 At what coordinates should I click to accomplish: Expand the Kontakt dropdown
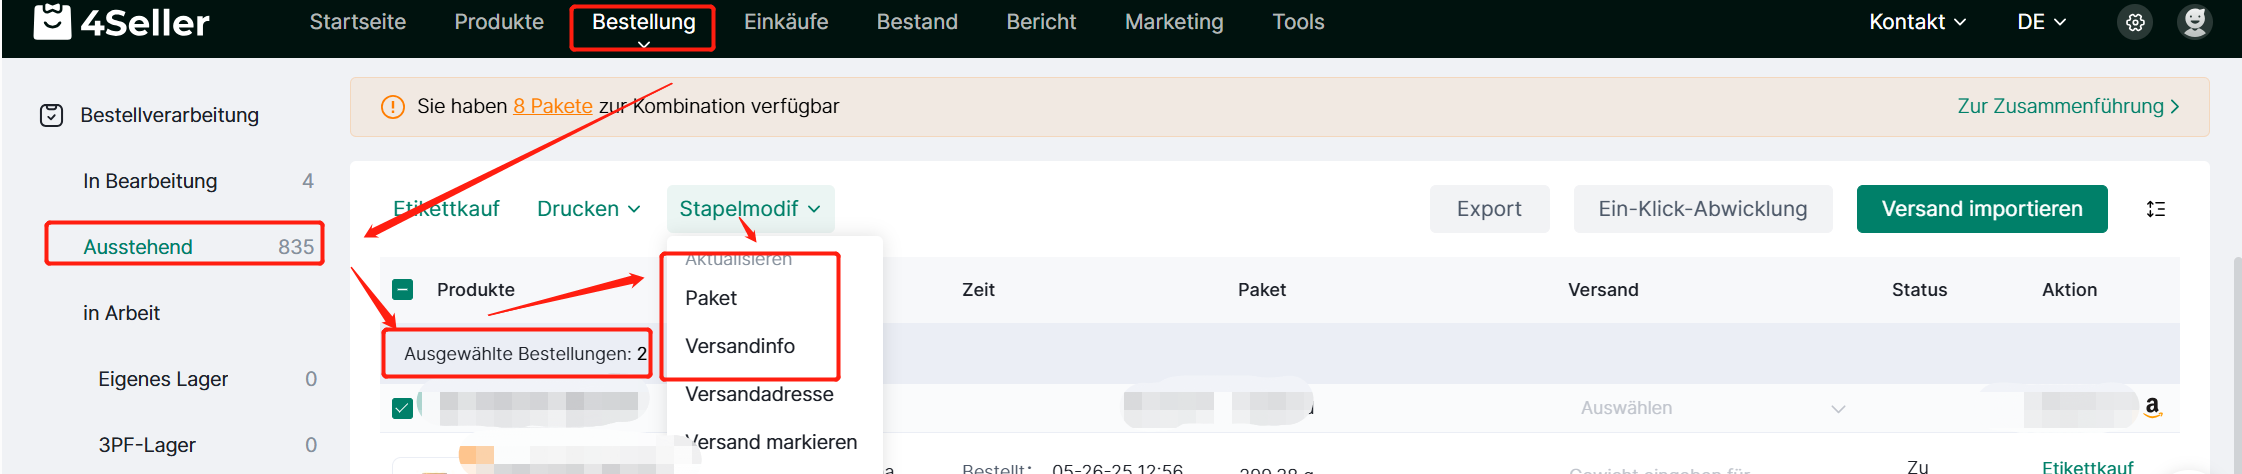(1917, 22)
